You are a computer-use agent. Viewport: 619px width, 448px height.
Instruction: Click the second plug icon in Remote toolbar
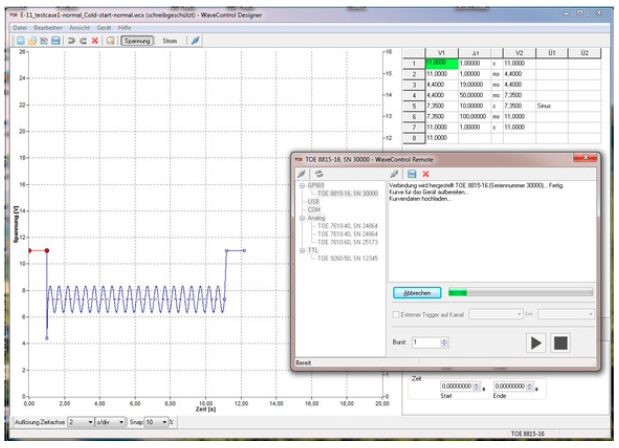(x=394, y=174)
